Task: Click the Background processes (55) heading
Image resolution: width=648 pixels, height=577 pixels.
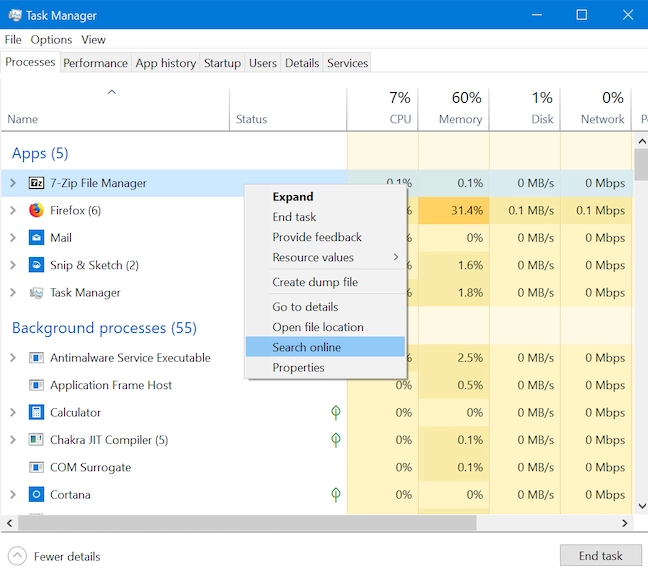Action: [104, 328]
